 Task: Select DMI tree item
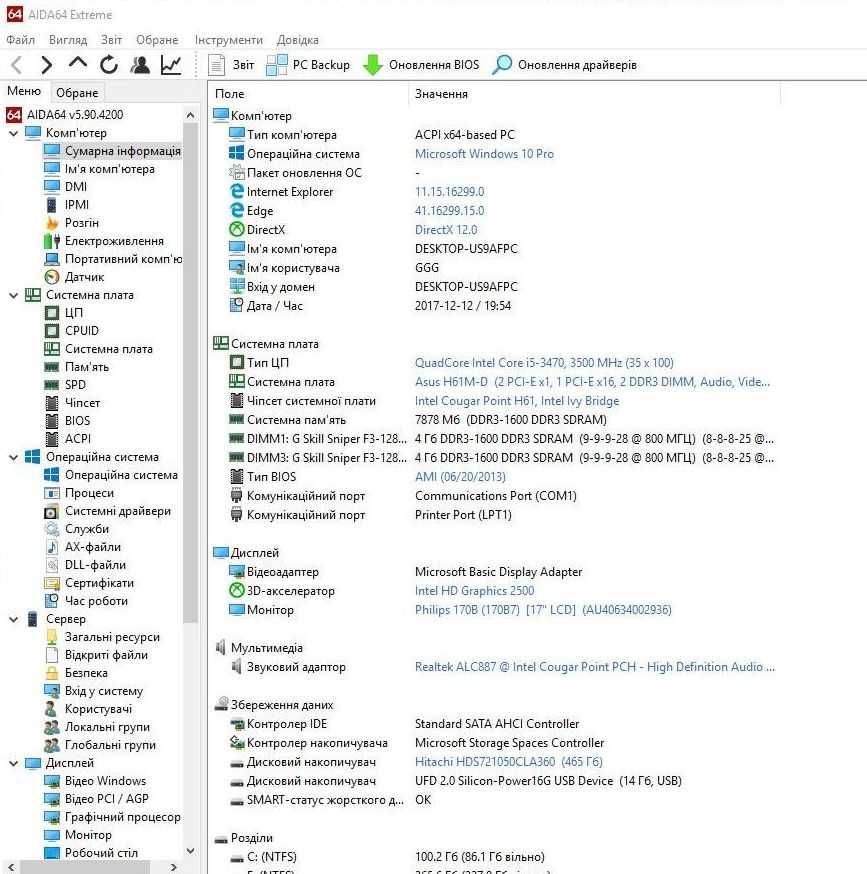[65, 187]
